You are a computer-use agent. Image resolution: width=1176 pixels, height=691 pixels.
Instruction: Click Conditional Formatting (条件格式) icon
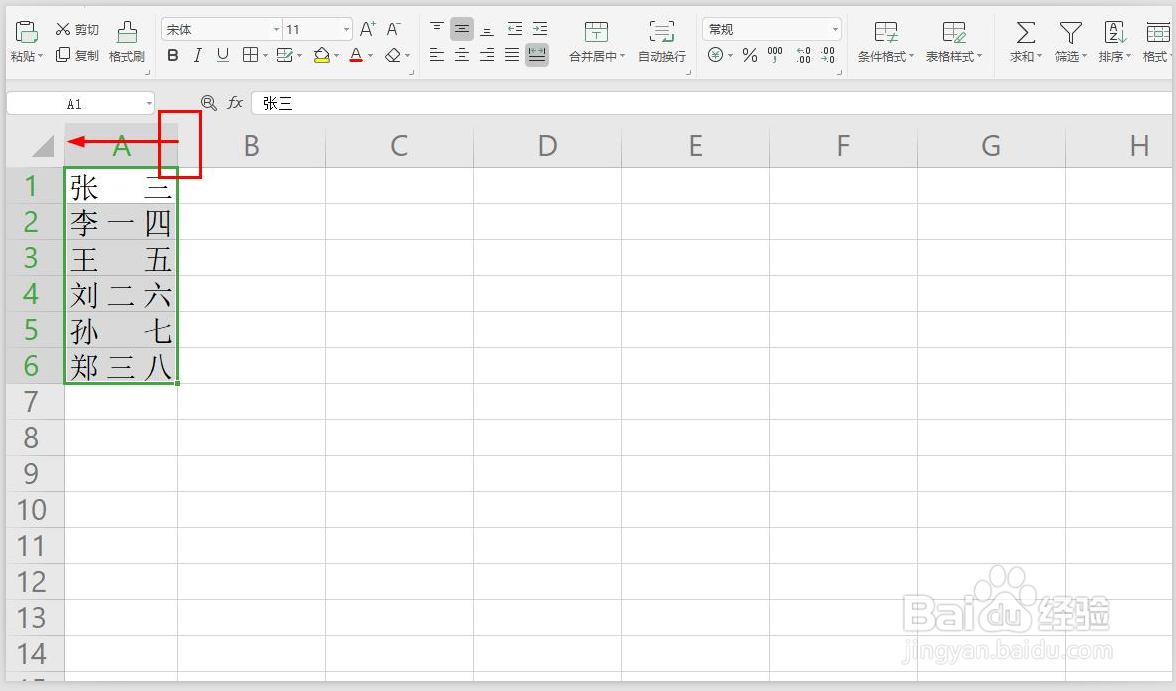coord(886,32)
